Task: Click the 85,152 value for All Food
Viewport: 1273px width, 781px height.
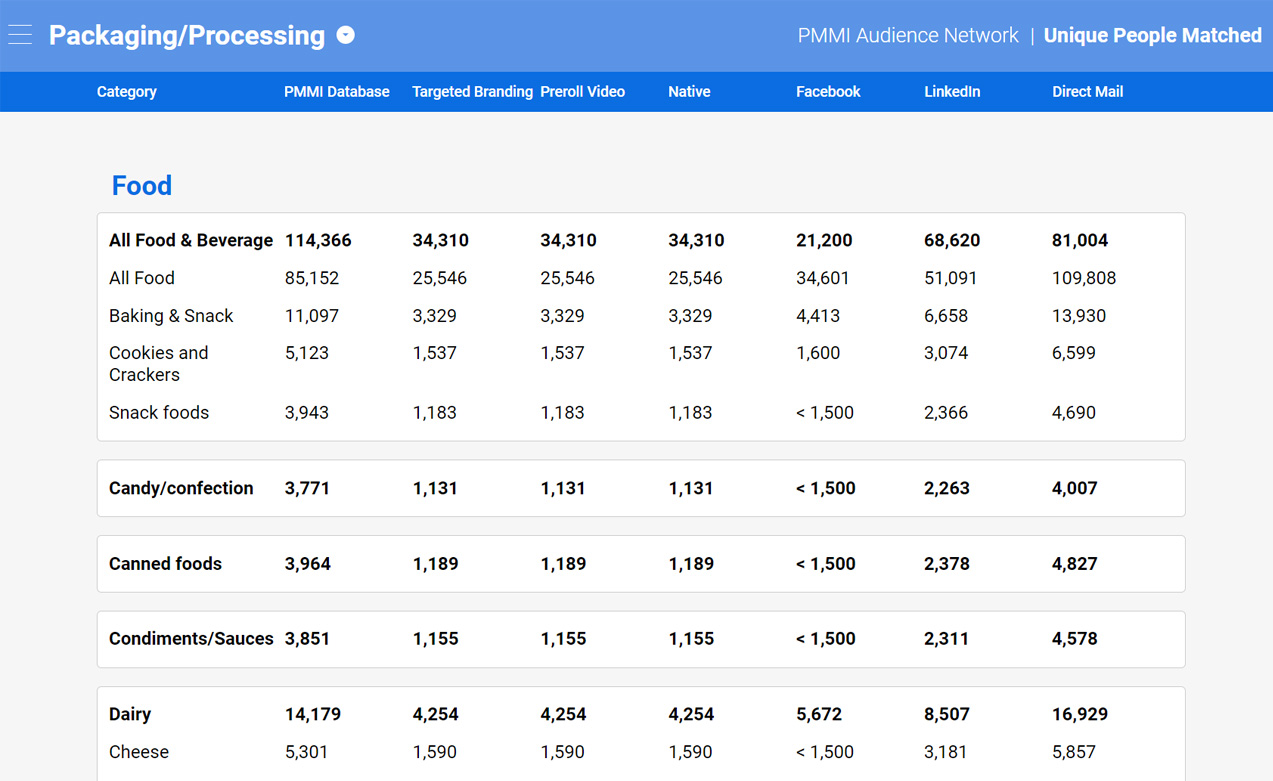Action: coord(312,278)
